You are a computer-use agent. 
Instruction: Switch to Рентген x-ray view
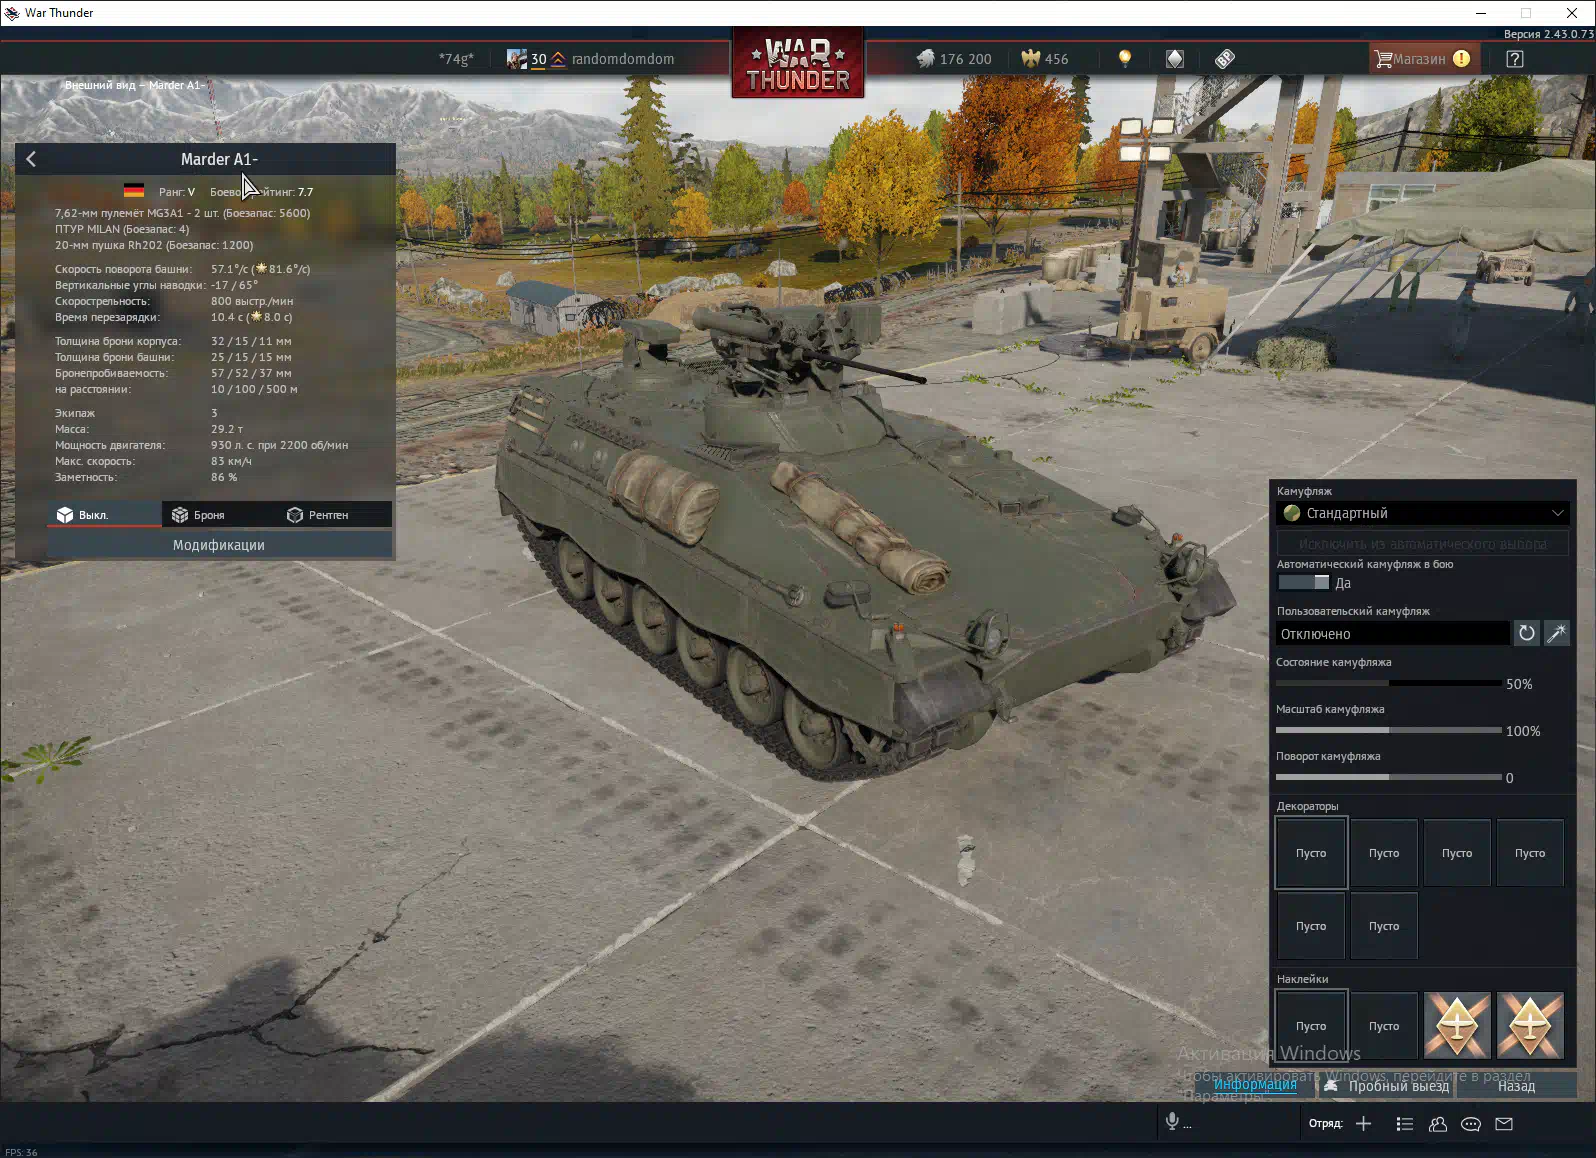pos(334,514)
